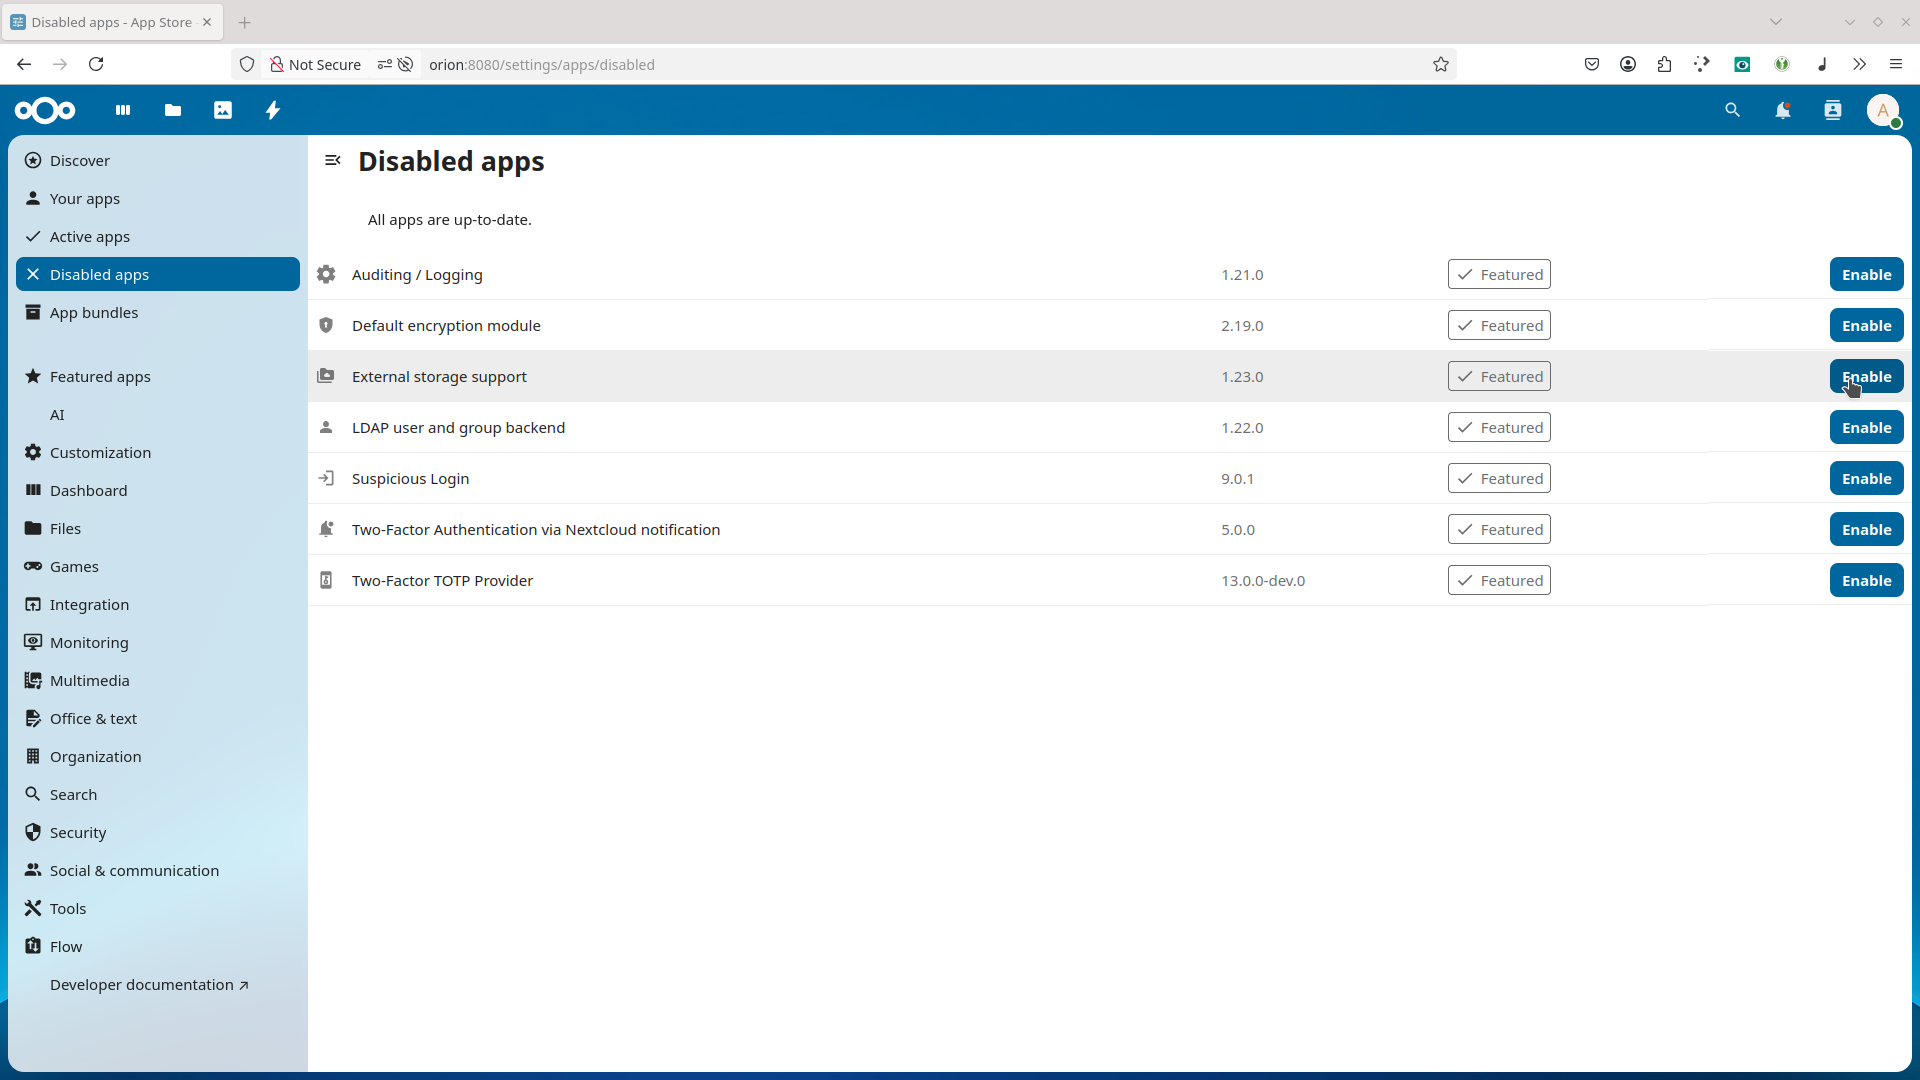
Task: Open the list all tabs dropdown arrow
Action: coord(1776,22)
